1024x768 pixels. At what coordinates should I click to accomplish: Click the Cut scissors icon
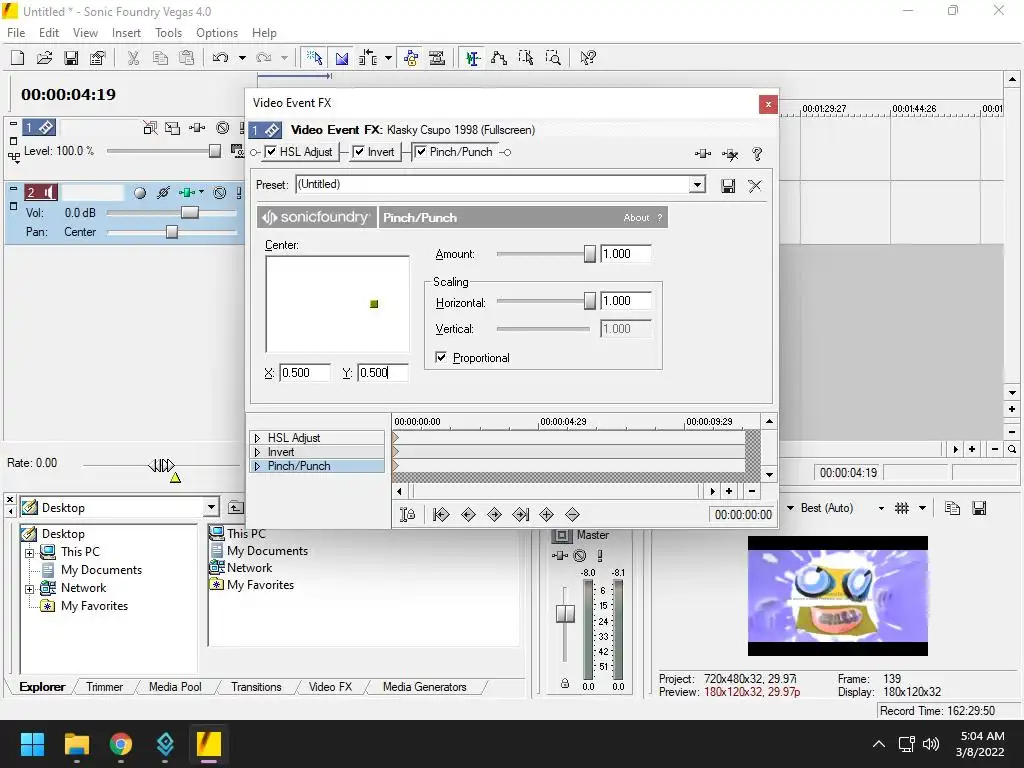pos(133,58)
